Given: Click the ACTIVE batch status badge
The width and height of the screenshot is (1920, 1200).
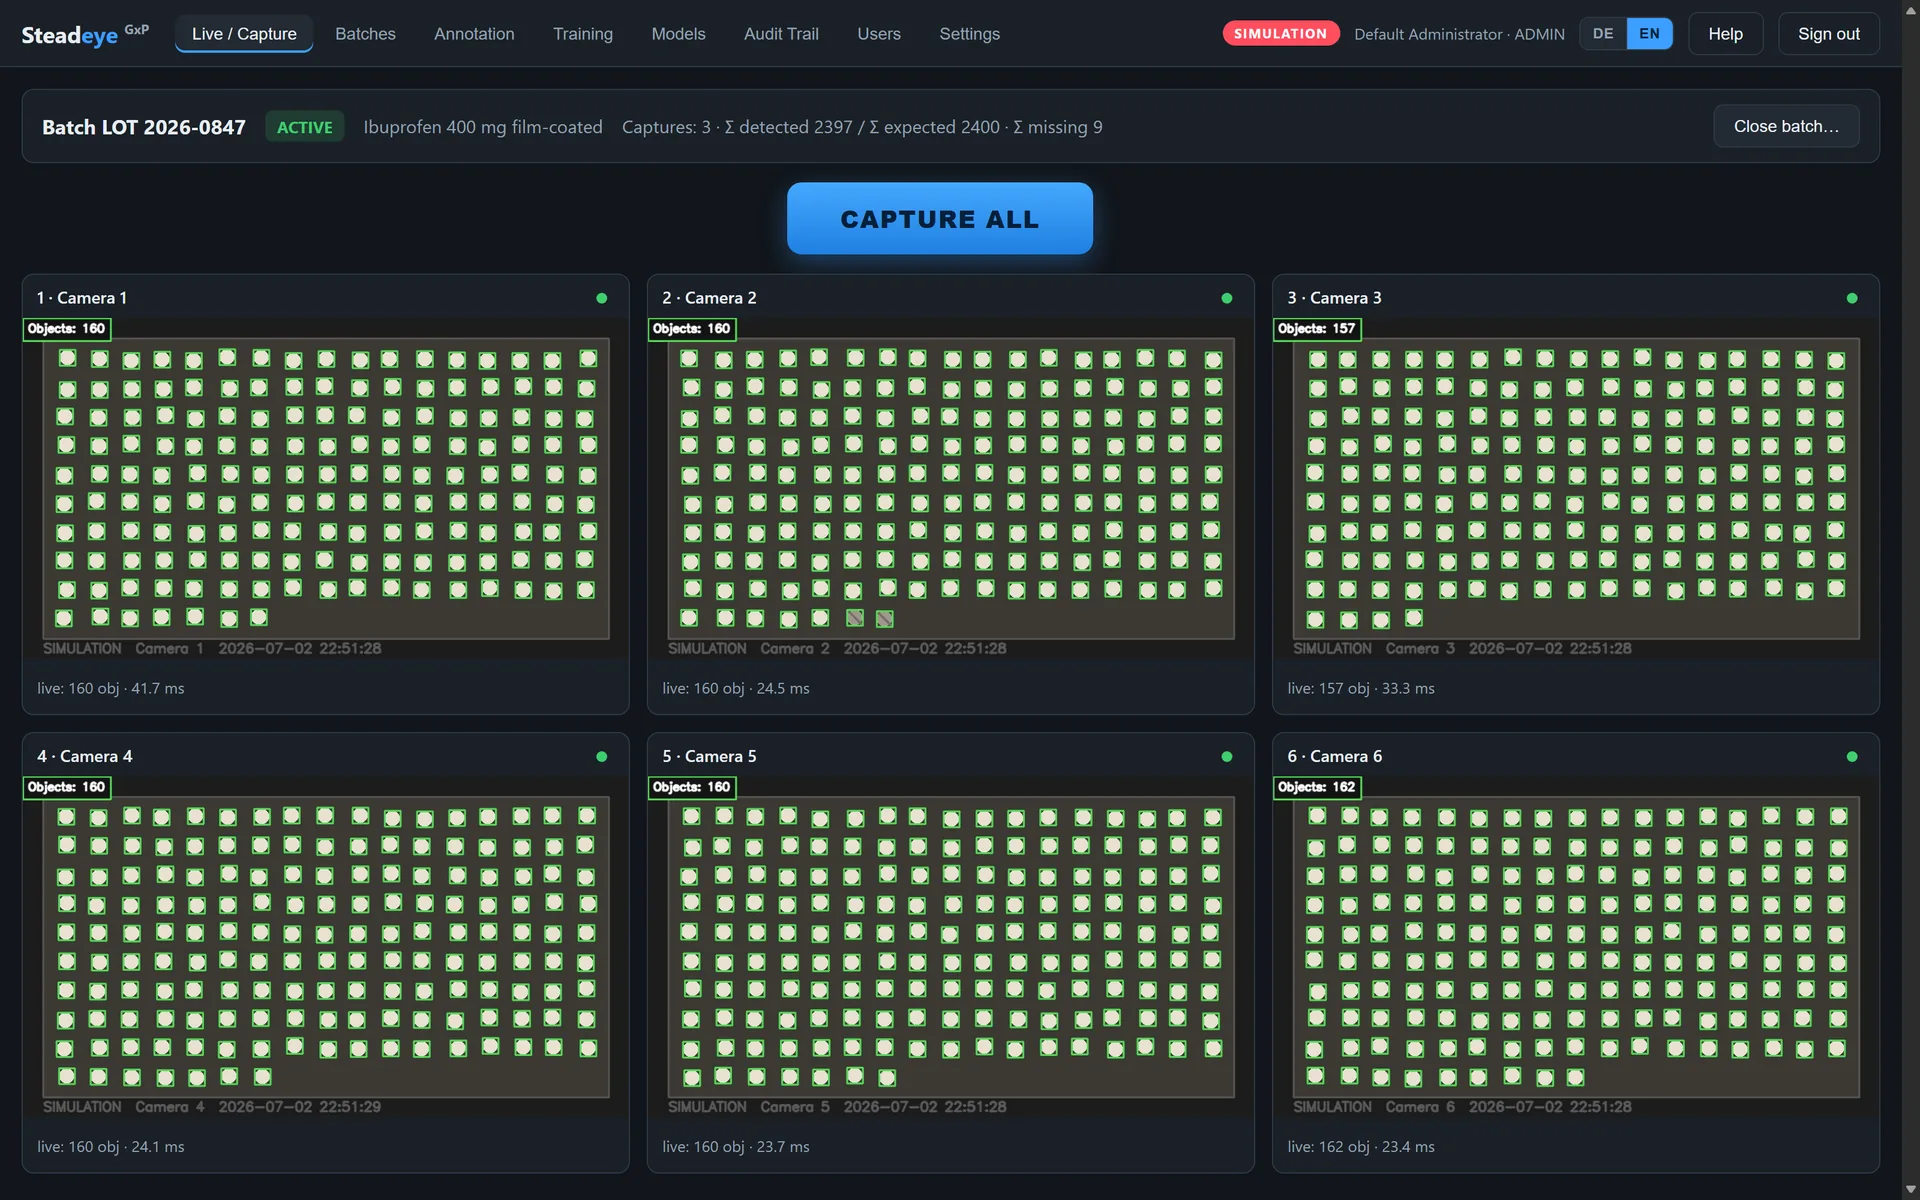Looking at the screenshot, I should [304, 127].
